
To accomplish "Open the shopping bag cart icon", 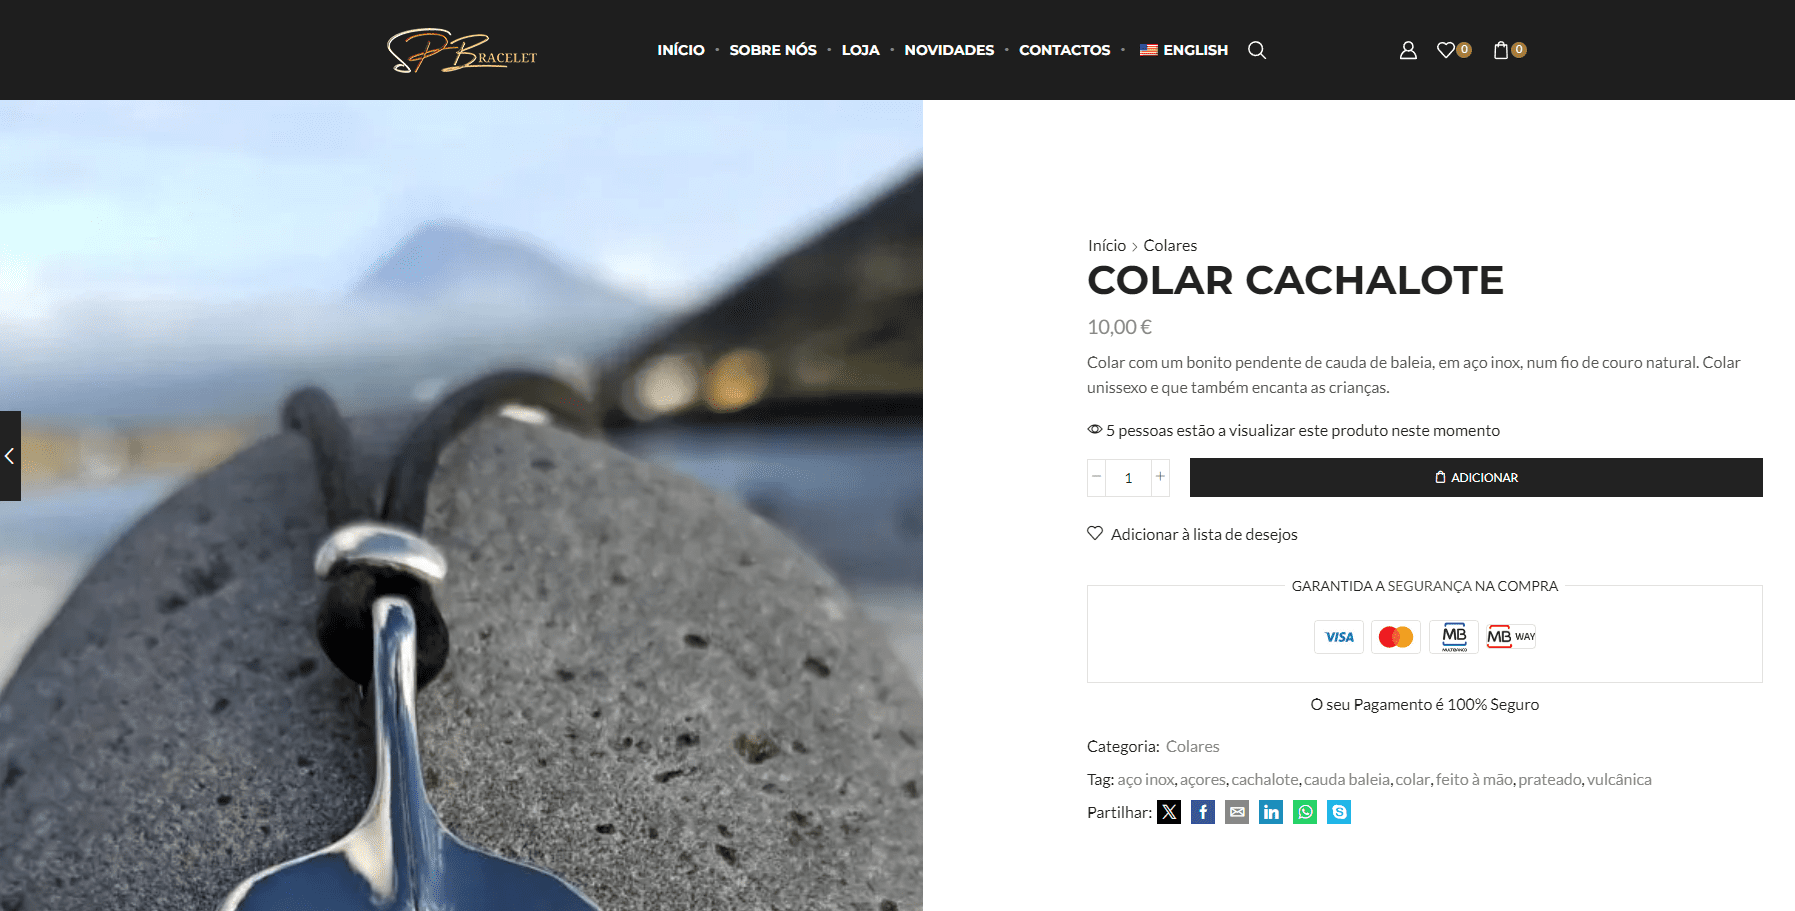I will (x=1500, y=50).
